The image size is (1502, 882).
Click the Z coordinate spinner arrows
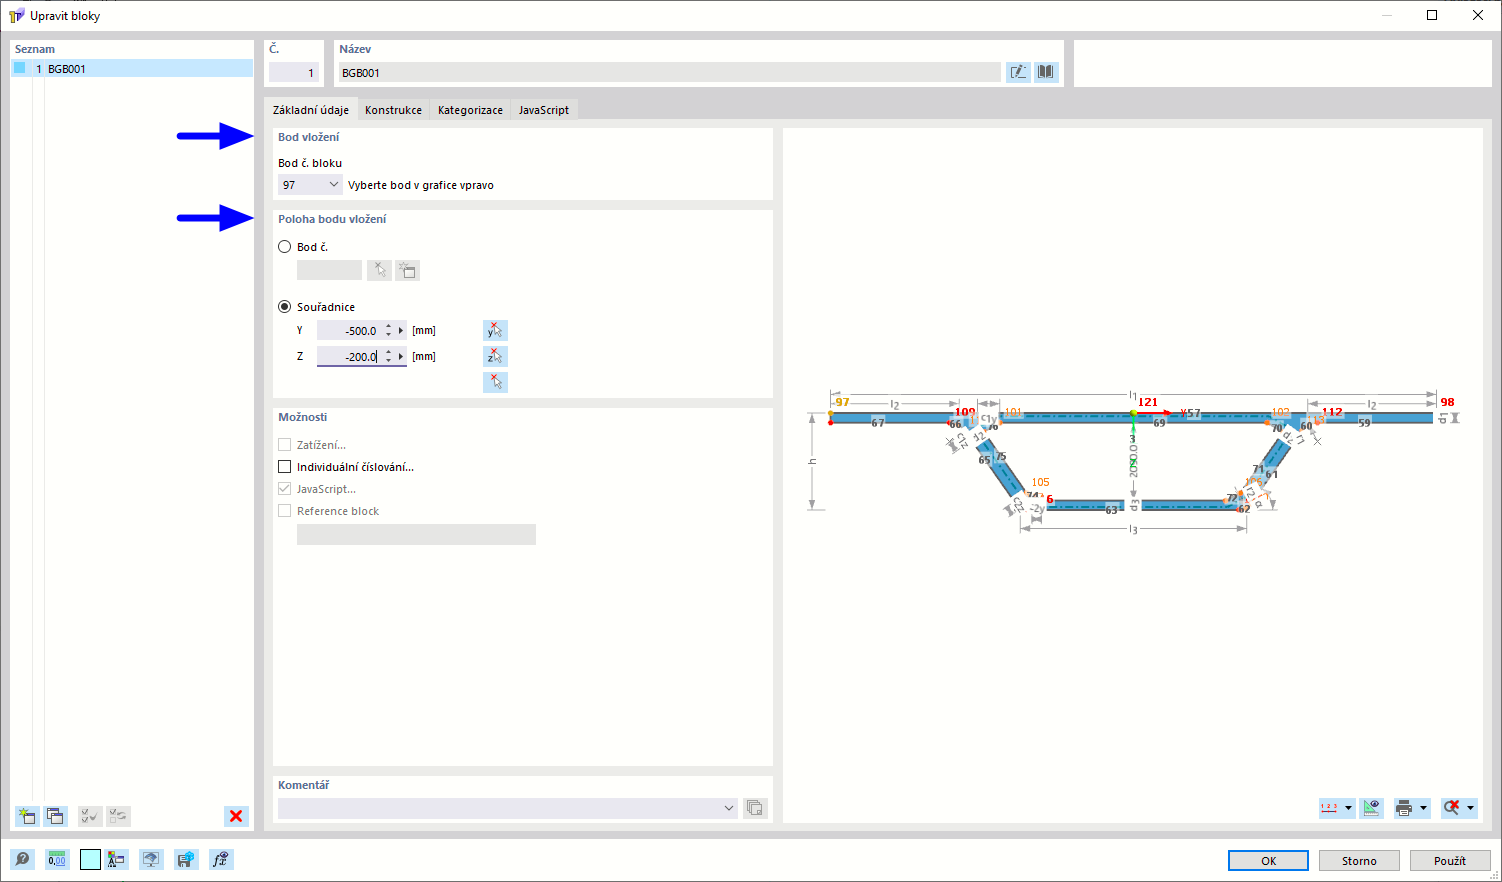pos(388,356)
